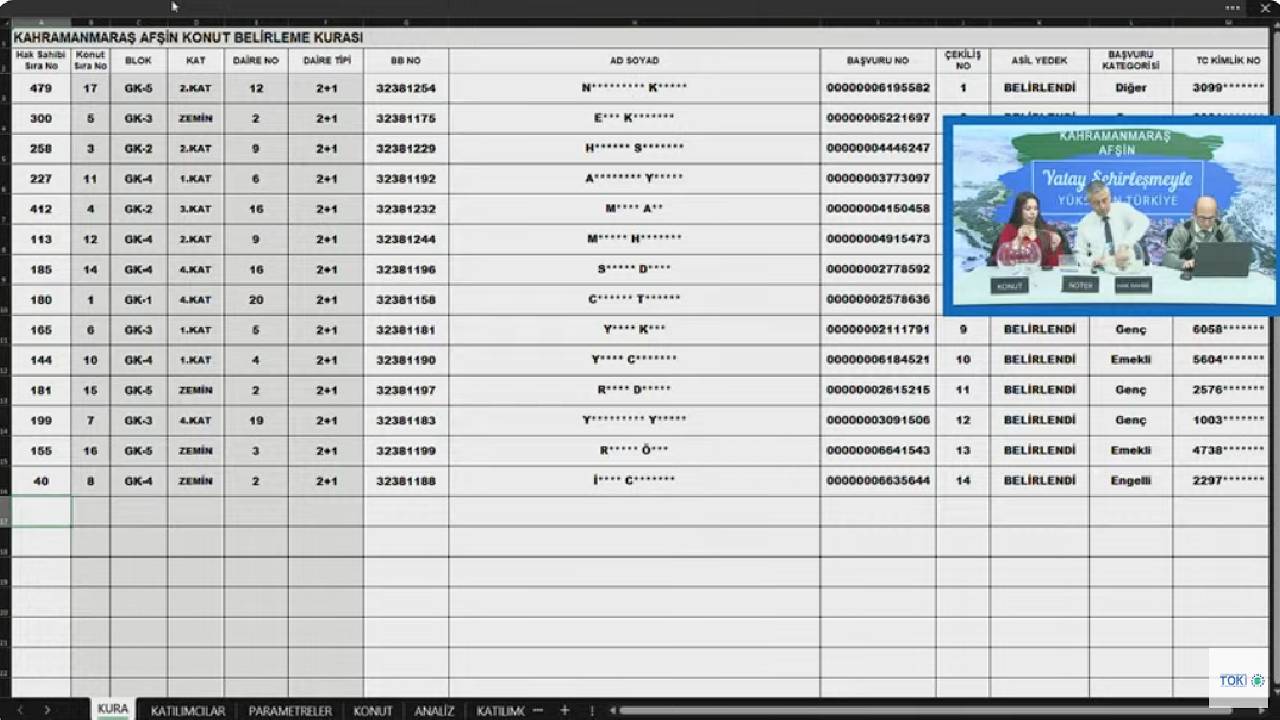This screenshot has width=1280, height=720.
Task: Click the vertical dots beside the sheet tabs
Action: tap(592, 710)
